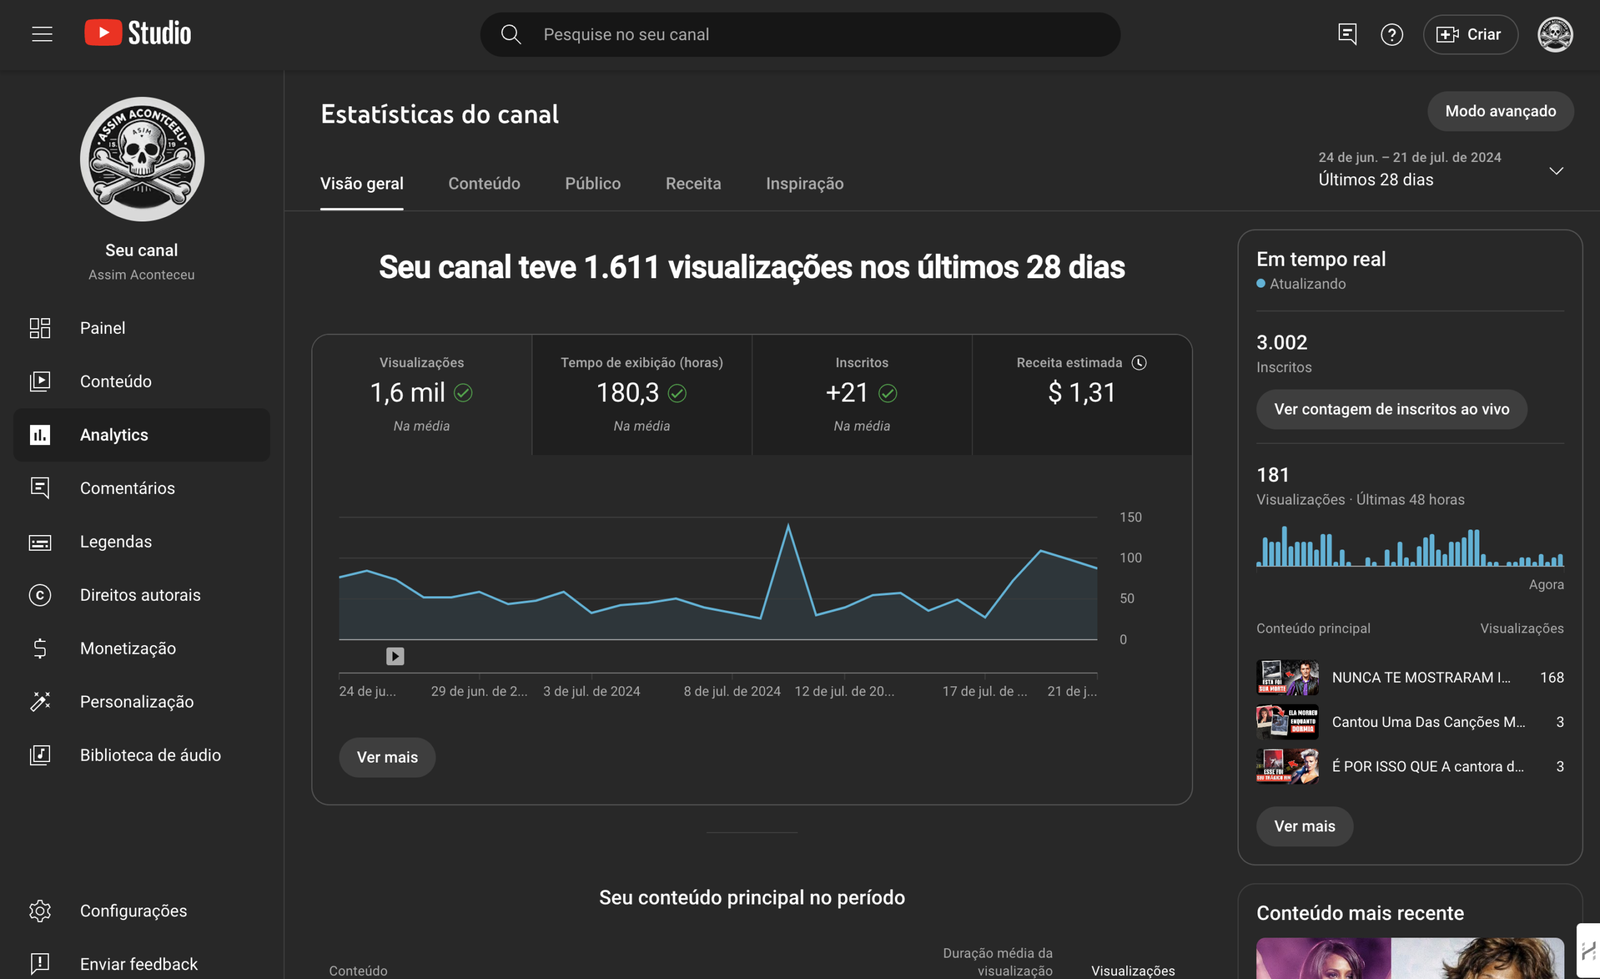Open the NUNCA TE MOSTRARAM video thumbnail
Screen dimensions: 1600x979
pyautogui.click(x=1287, y=678)
